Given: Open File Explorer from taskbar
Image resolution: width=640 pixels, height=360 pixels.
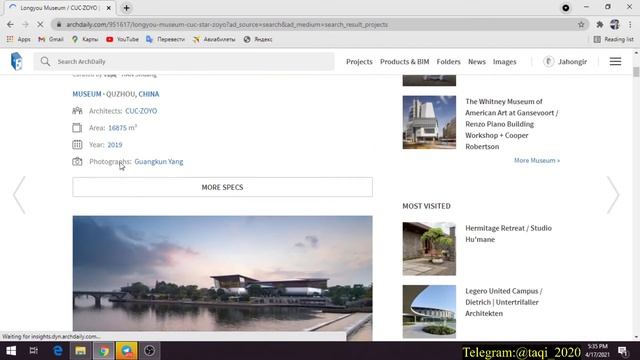Looking at the screenshot, I should [80, 351].
